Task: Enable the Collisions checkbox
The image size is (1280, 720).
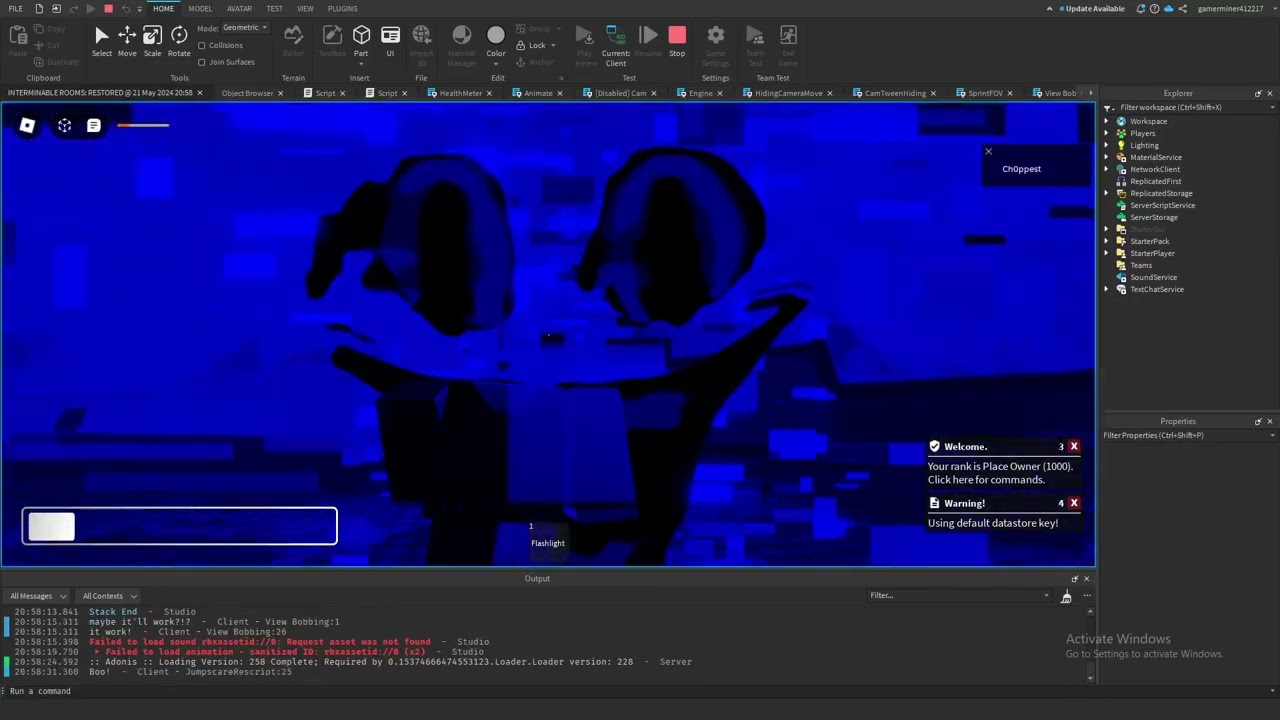Action: pos(202,45)
